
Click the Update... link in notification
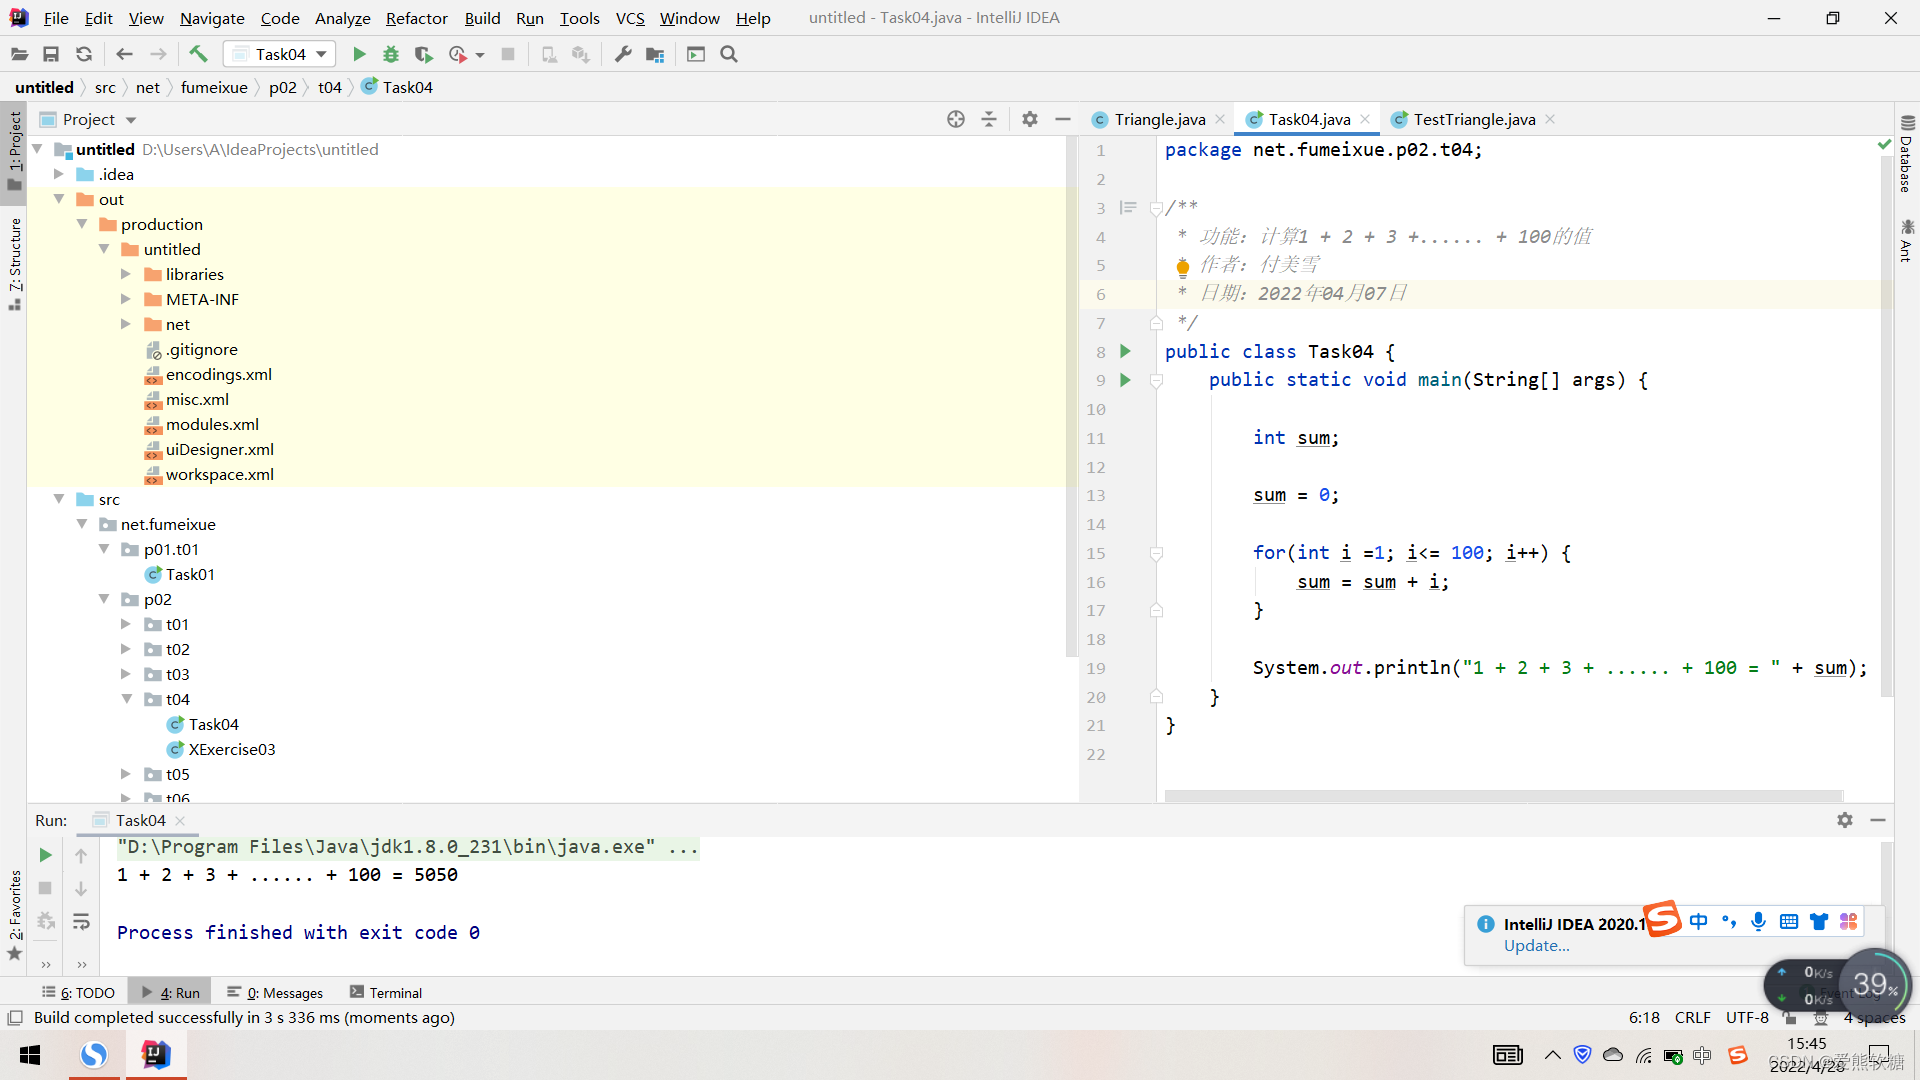[1536, 946]
